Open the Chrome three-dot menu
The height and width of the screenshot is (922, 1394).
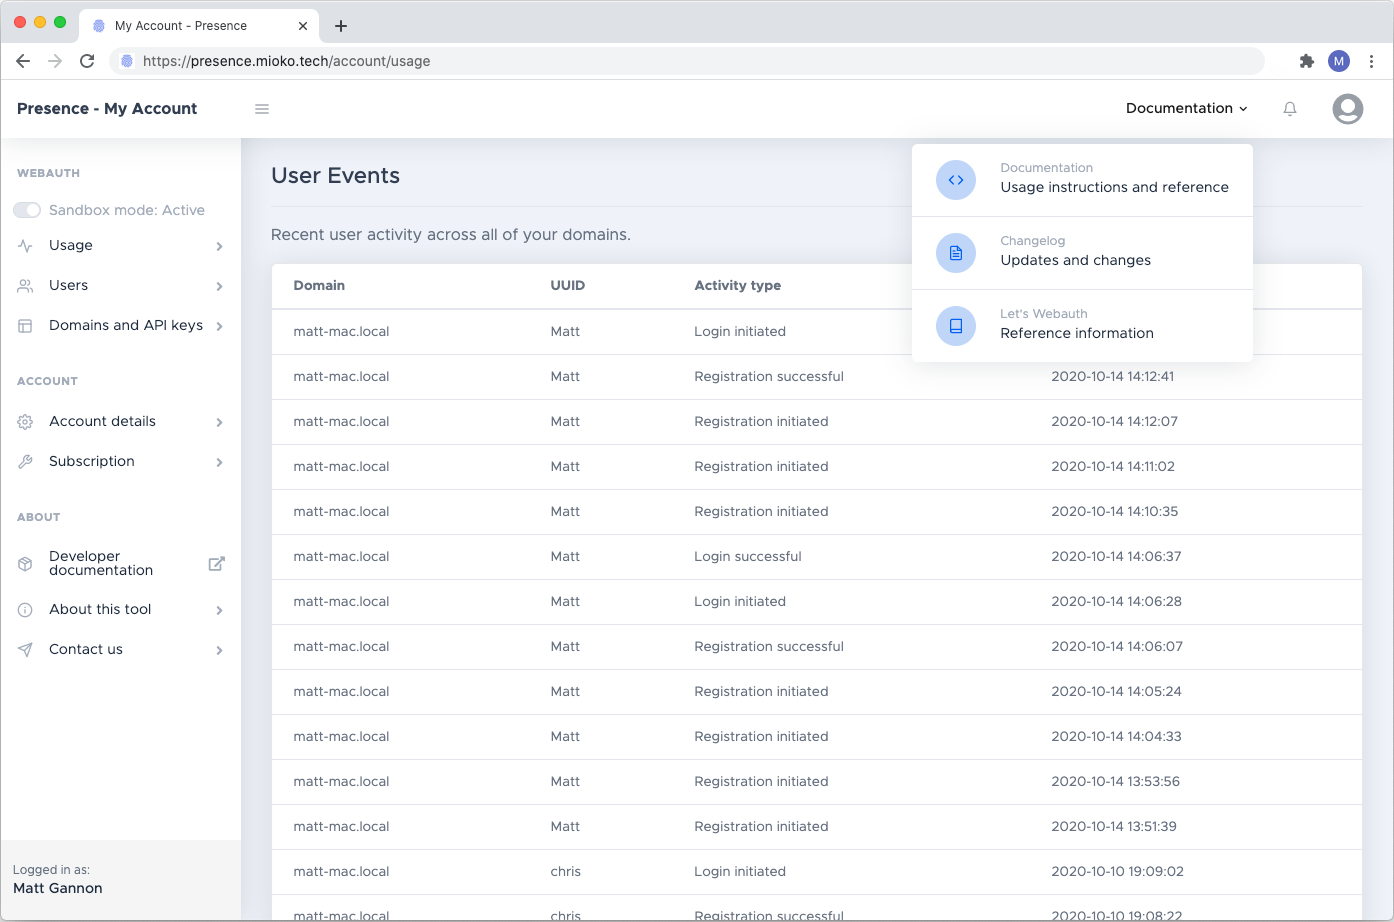[1372, 61]
